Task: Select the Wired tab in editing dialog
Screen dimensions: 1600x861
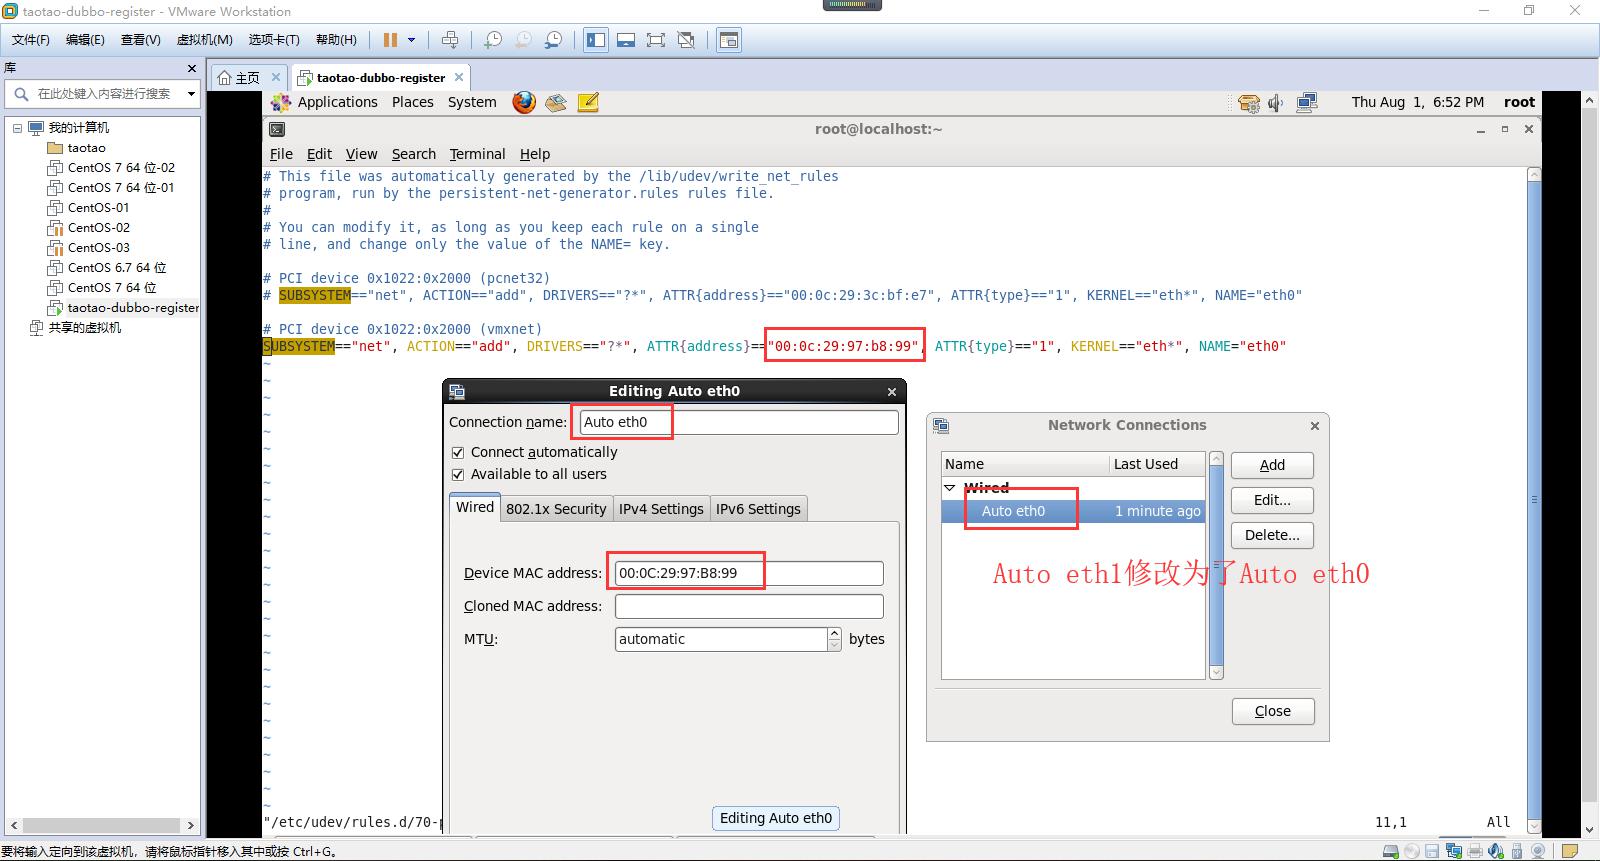Action: tap(475, 507)
